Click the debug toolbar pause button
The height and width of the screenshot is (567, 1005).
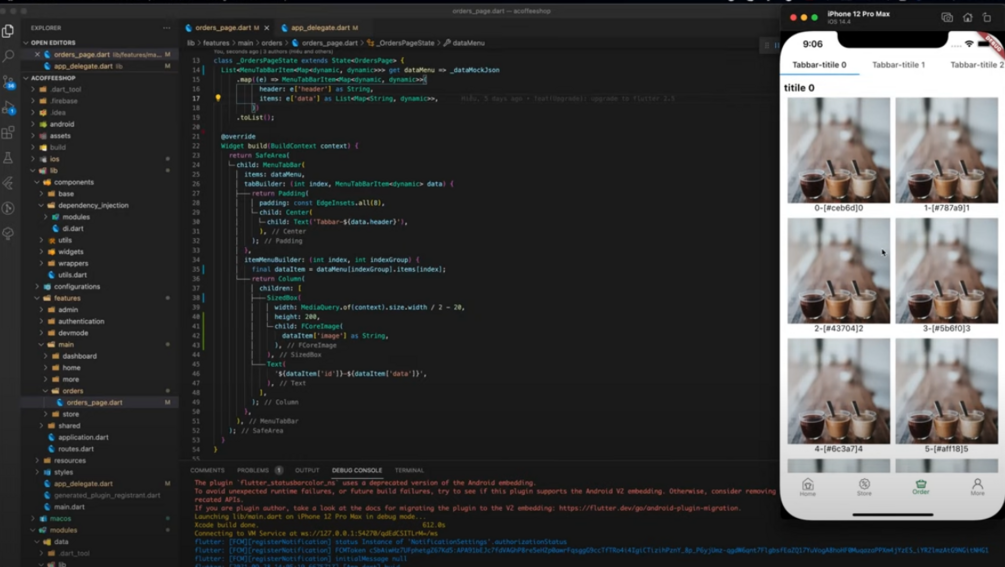(777, 45)
